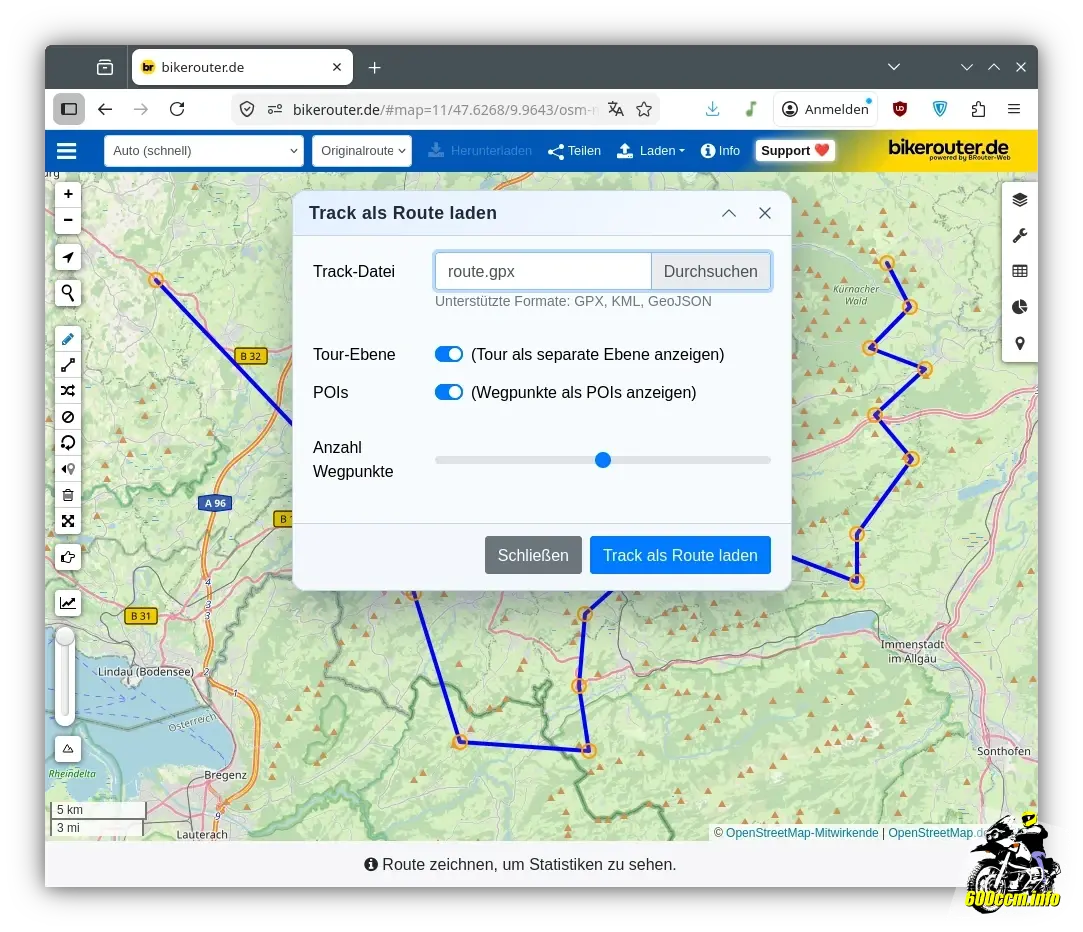Collapse the dialog with the chevron-up icon

pyautogui.click(x=729, y=213)
